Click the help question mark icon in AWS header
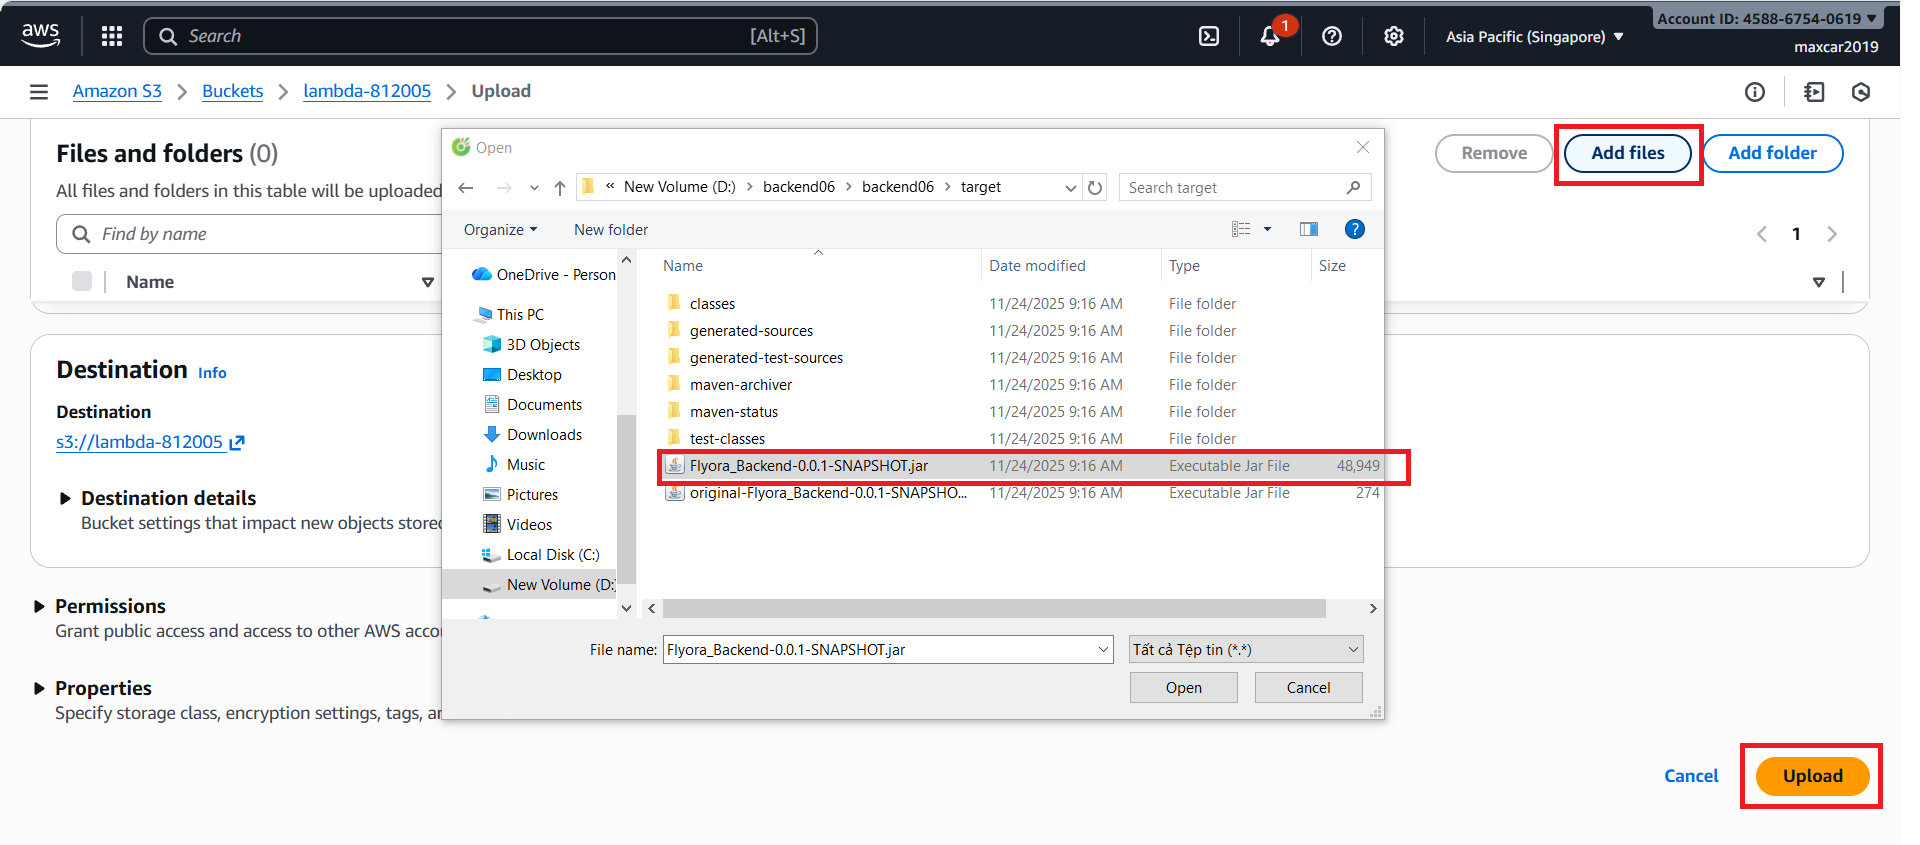This screenshot has height=845, width=1920. point(1331,37)
